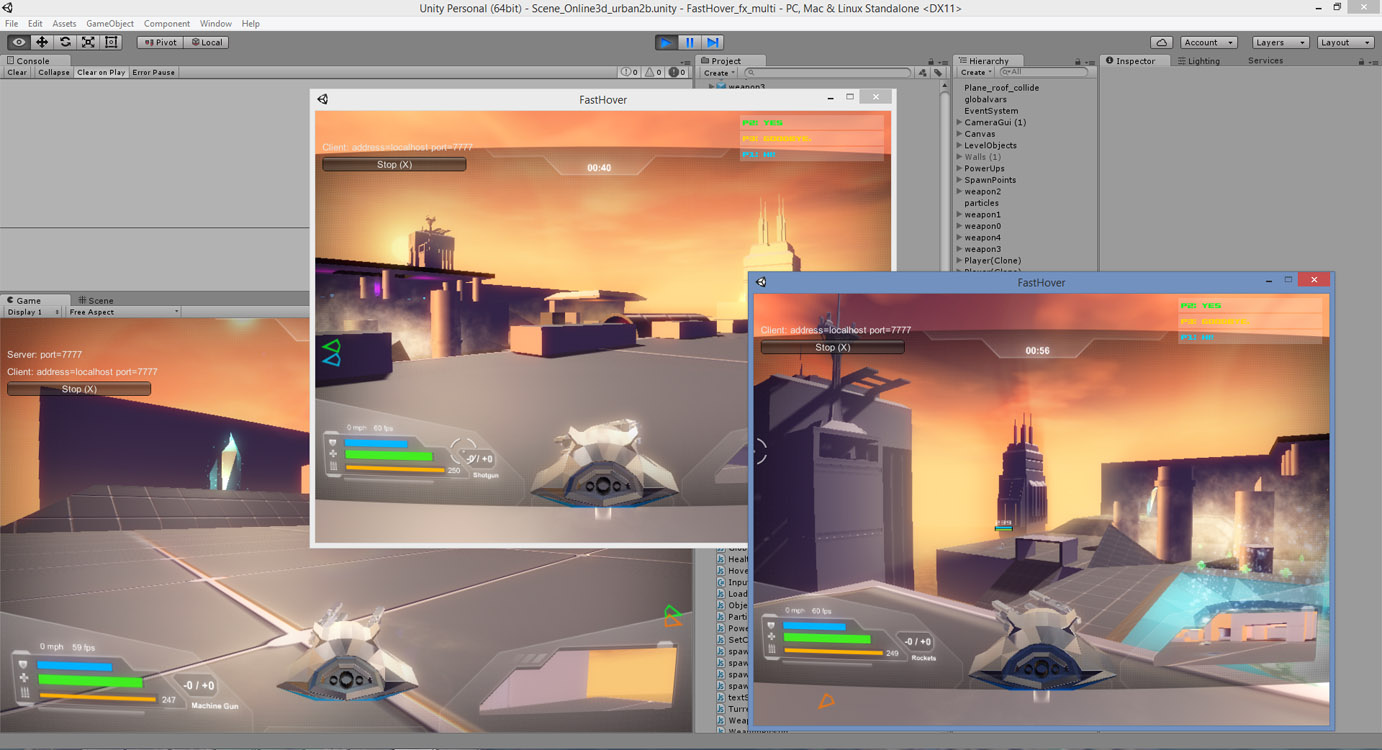This screenshot has height=750, width=1382.
Task: Select the Move tool
Action: tap(42, 42)
